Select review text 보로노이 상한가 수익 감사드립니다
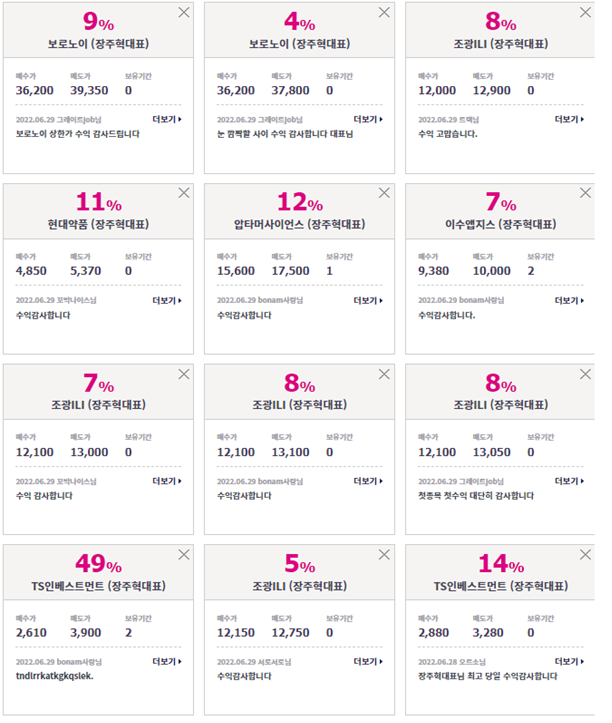This screenshot has height=723, width=612. [77, 134]
